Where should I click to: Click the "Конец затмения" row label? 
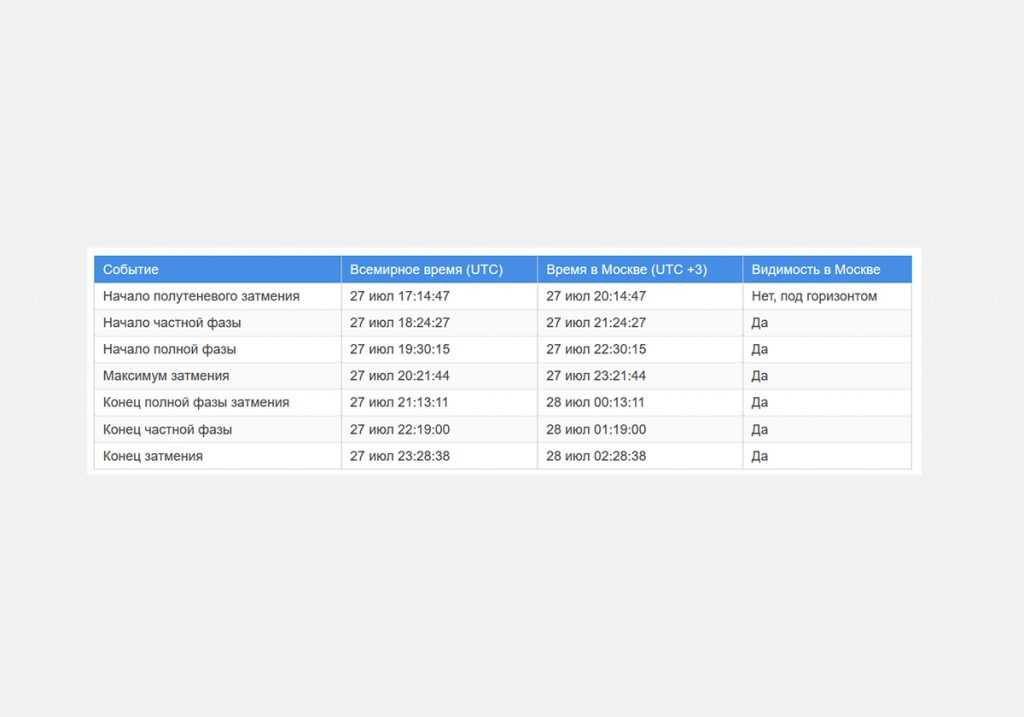point(153,456)
